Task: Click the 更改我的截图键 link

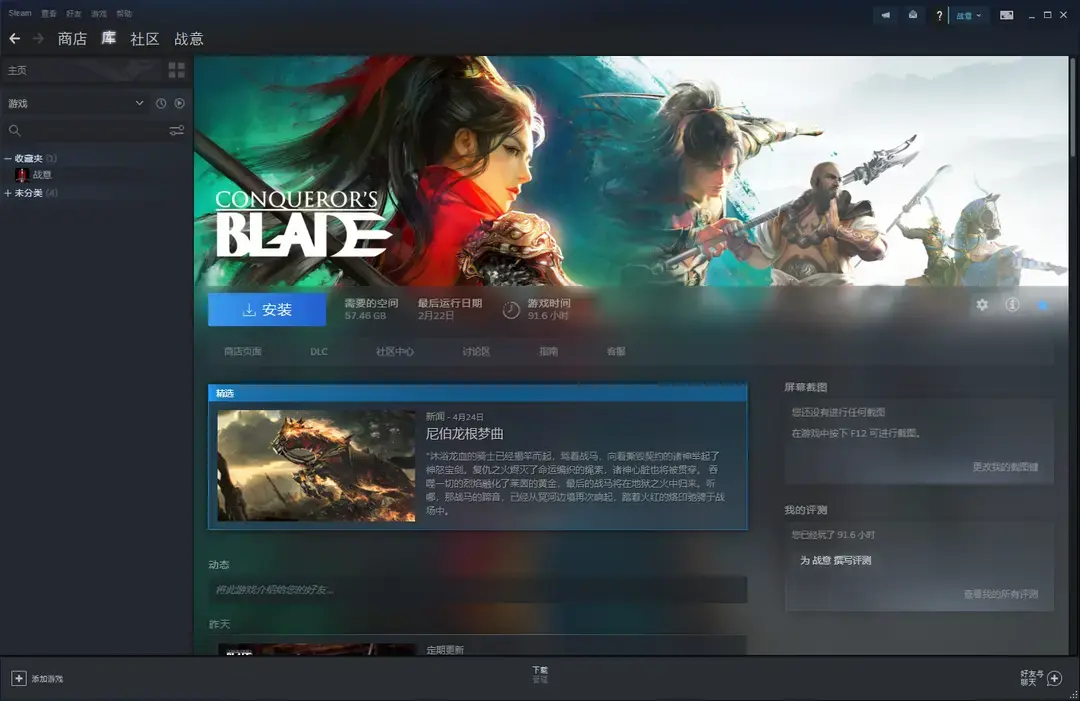Action: tap(1005, 467)
